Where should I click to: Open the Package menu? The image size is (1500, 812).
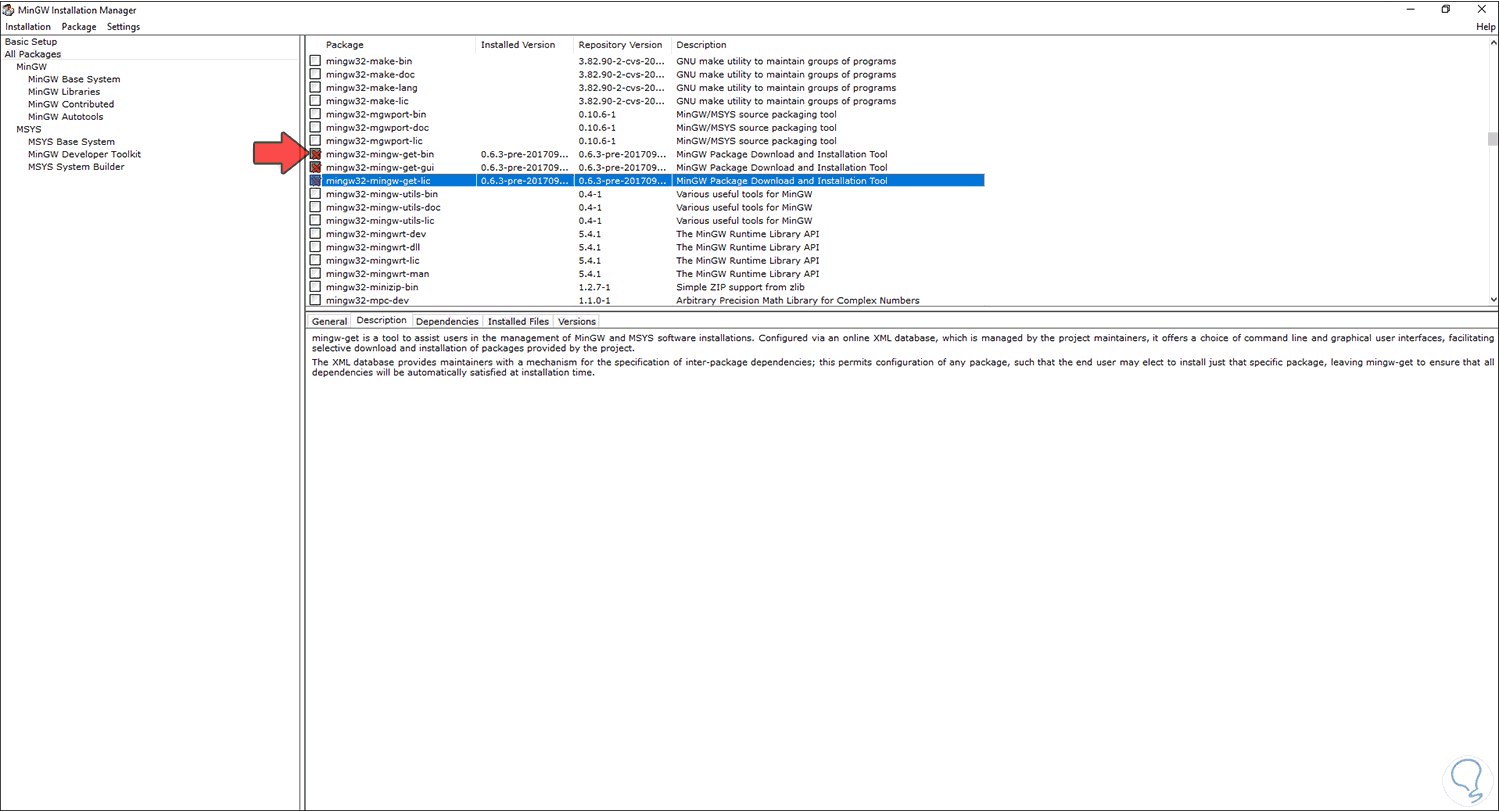pos(79,27)
